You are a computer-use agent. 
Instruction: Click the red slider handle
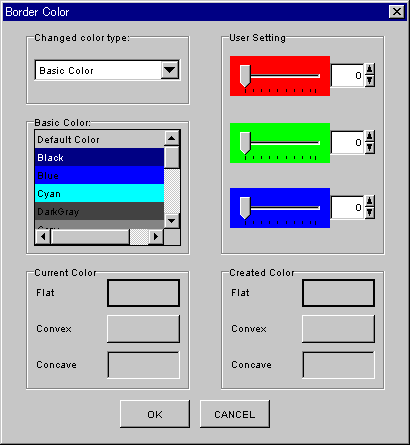click(x=245, y=76)
